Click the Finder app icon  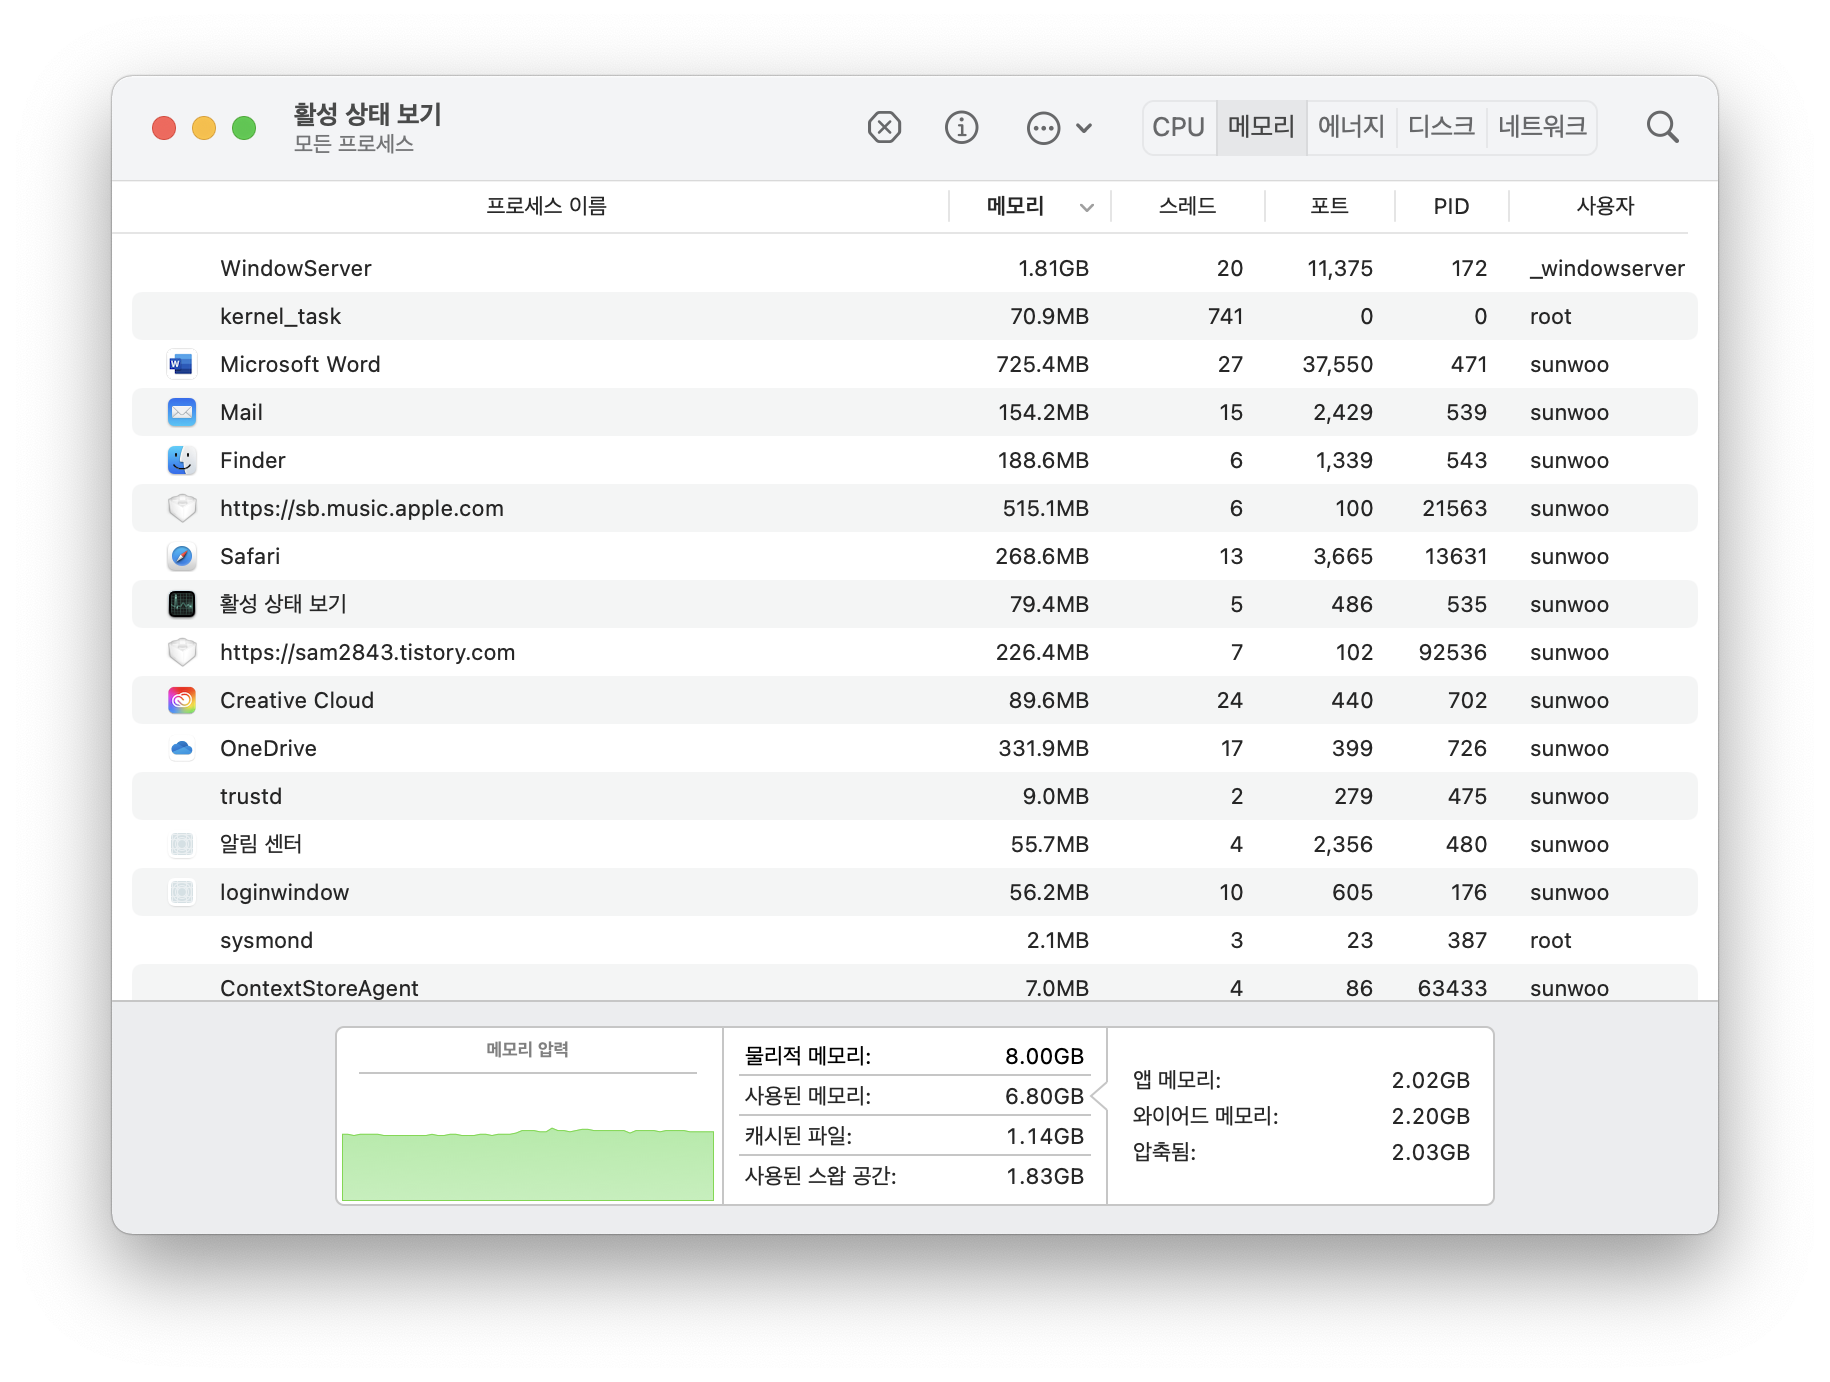point(181,460)
